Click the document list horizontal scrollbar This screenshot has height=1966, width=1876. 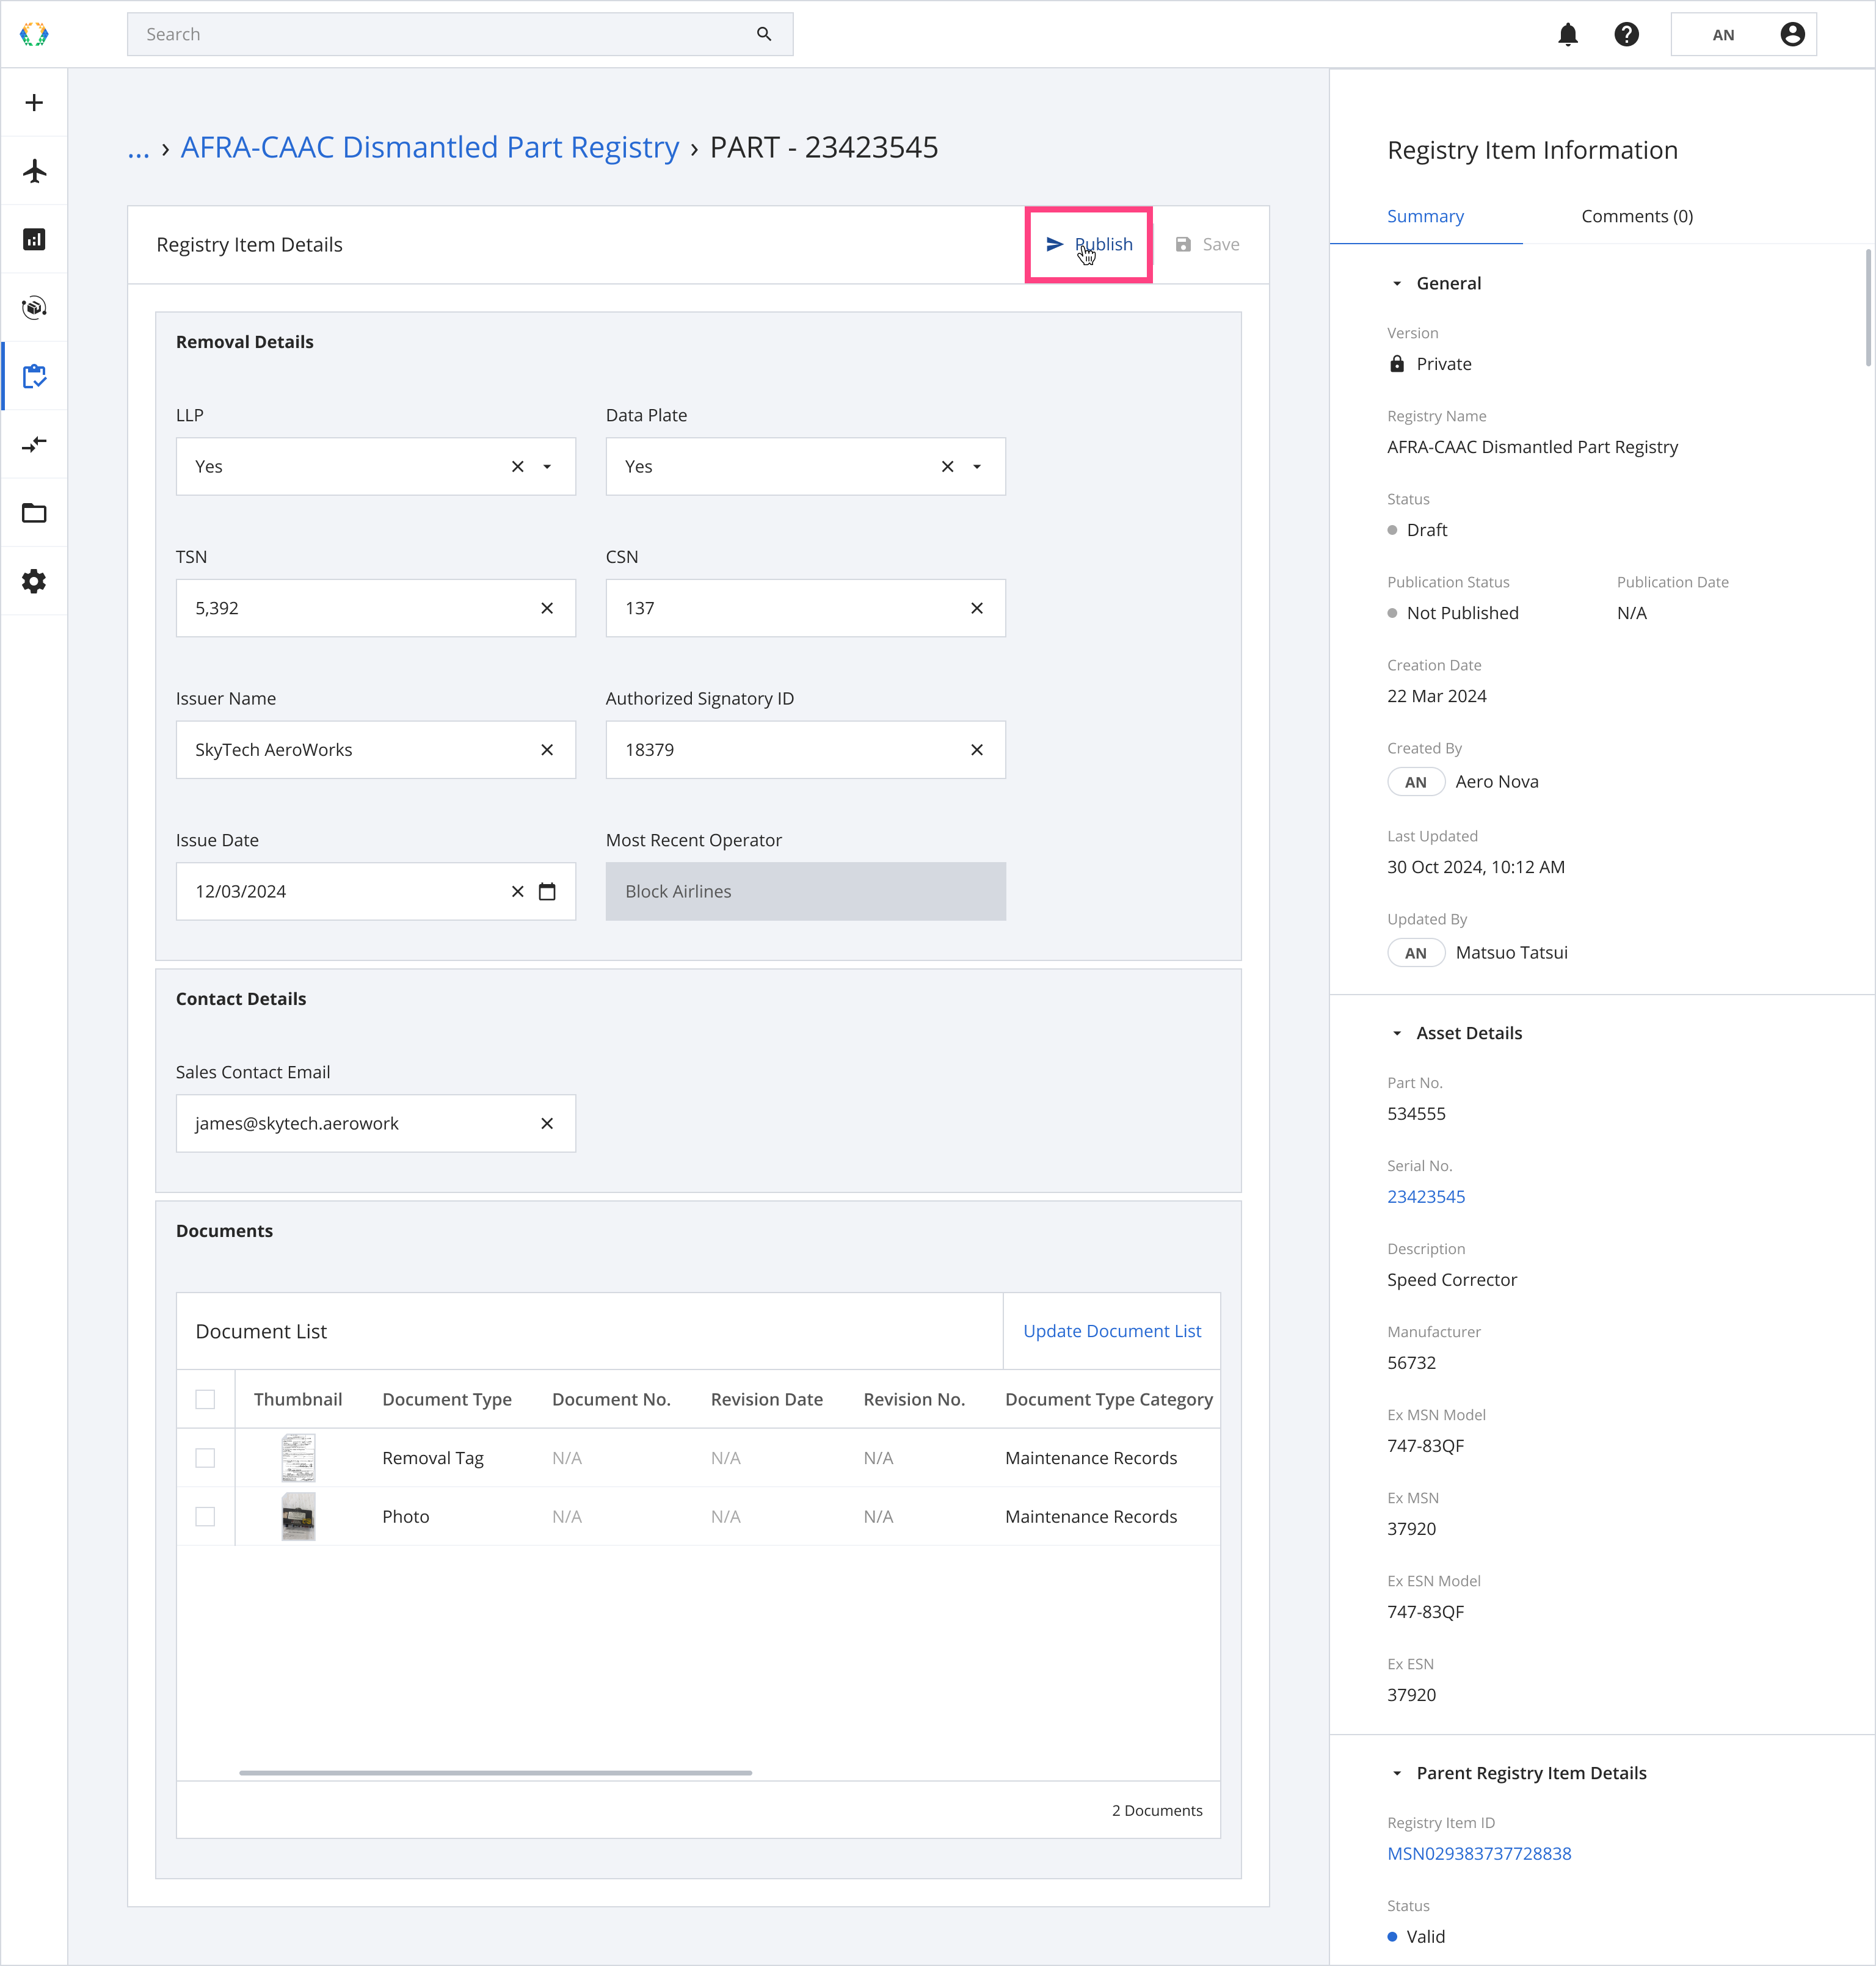coord(495,1773)
